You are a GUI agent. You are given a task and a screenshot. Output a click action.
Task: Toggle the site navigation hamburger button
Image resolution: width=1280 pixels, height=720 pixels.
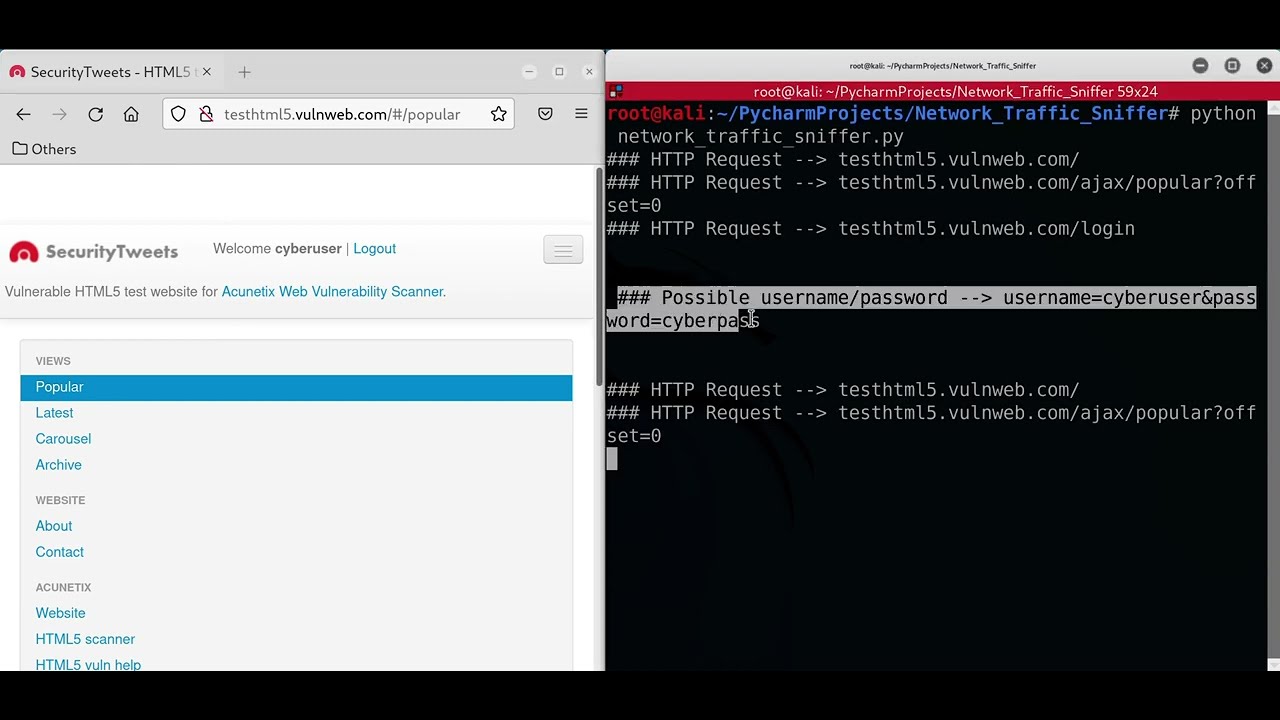pyautogui.click(x=563, y=250)
